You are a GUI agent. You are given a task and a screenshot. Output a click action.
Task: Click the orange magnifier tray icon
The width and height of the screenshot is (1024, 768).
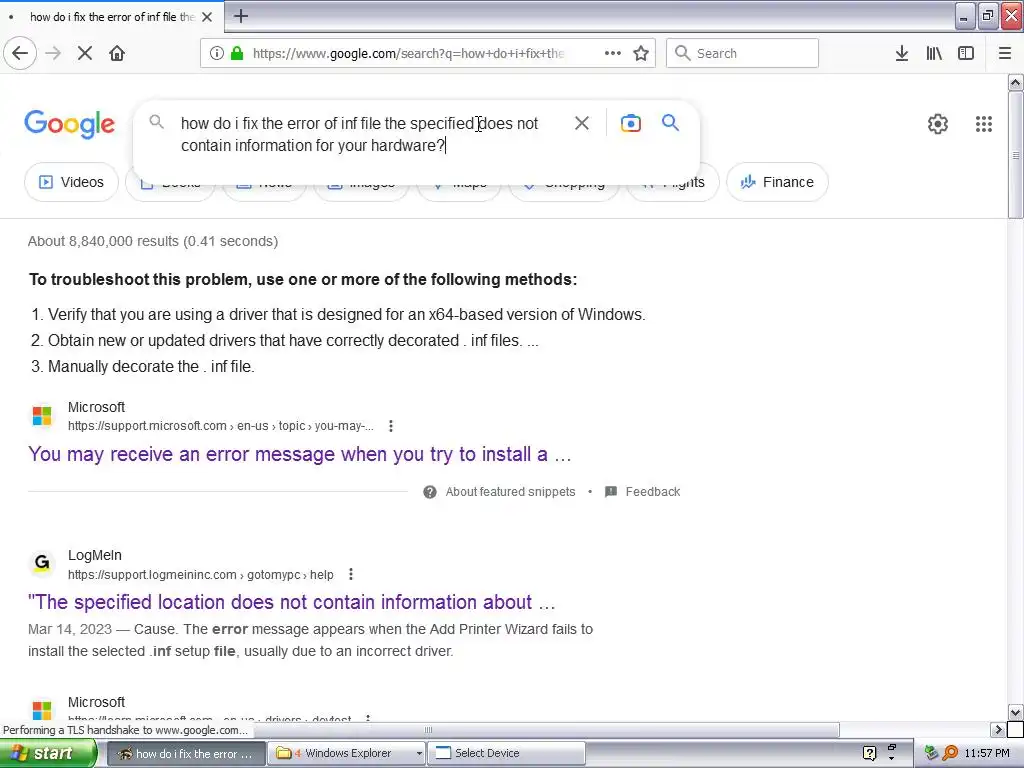point(950,754)
